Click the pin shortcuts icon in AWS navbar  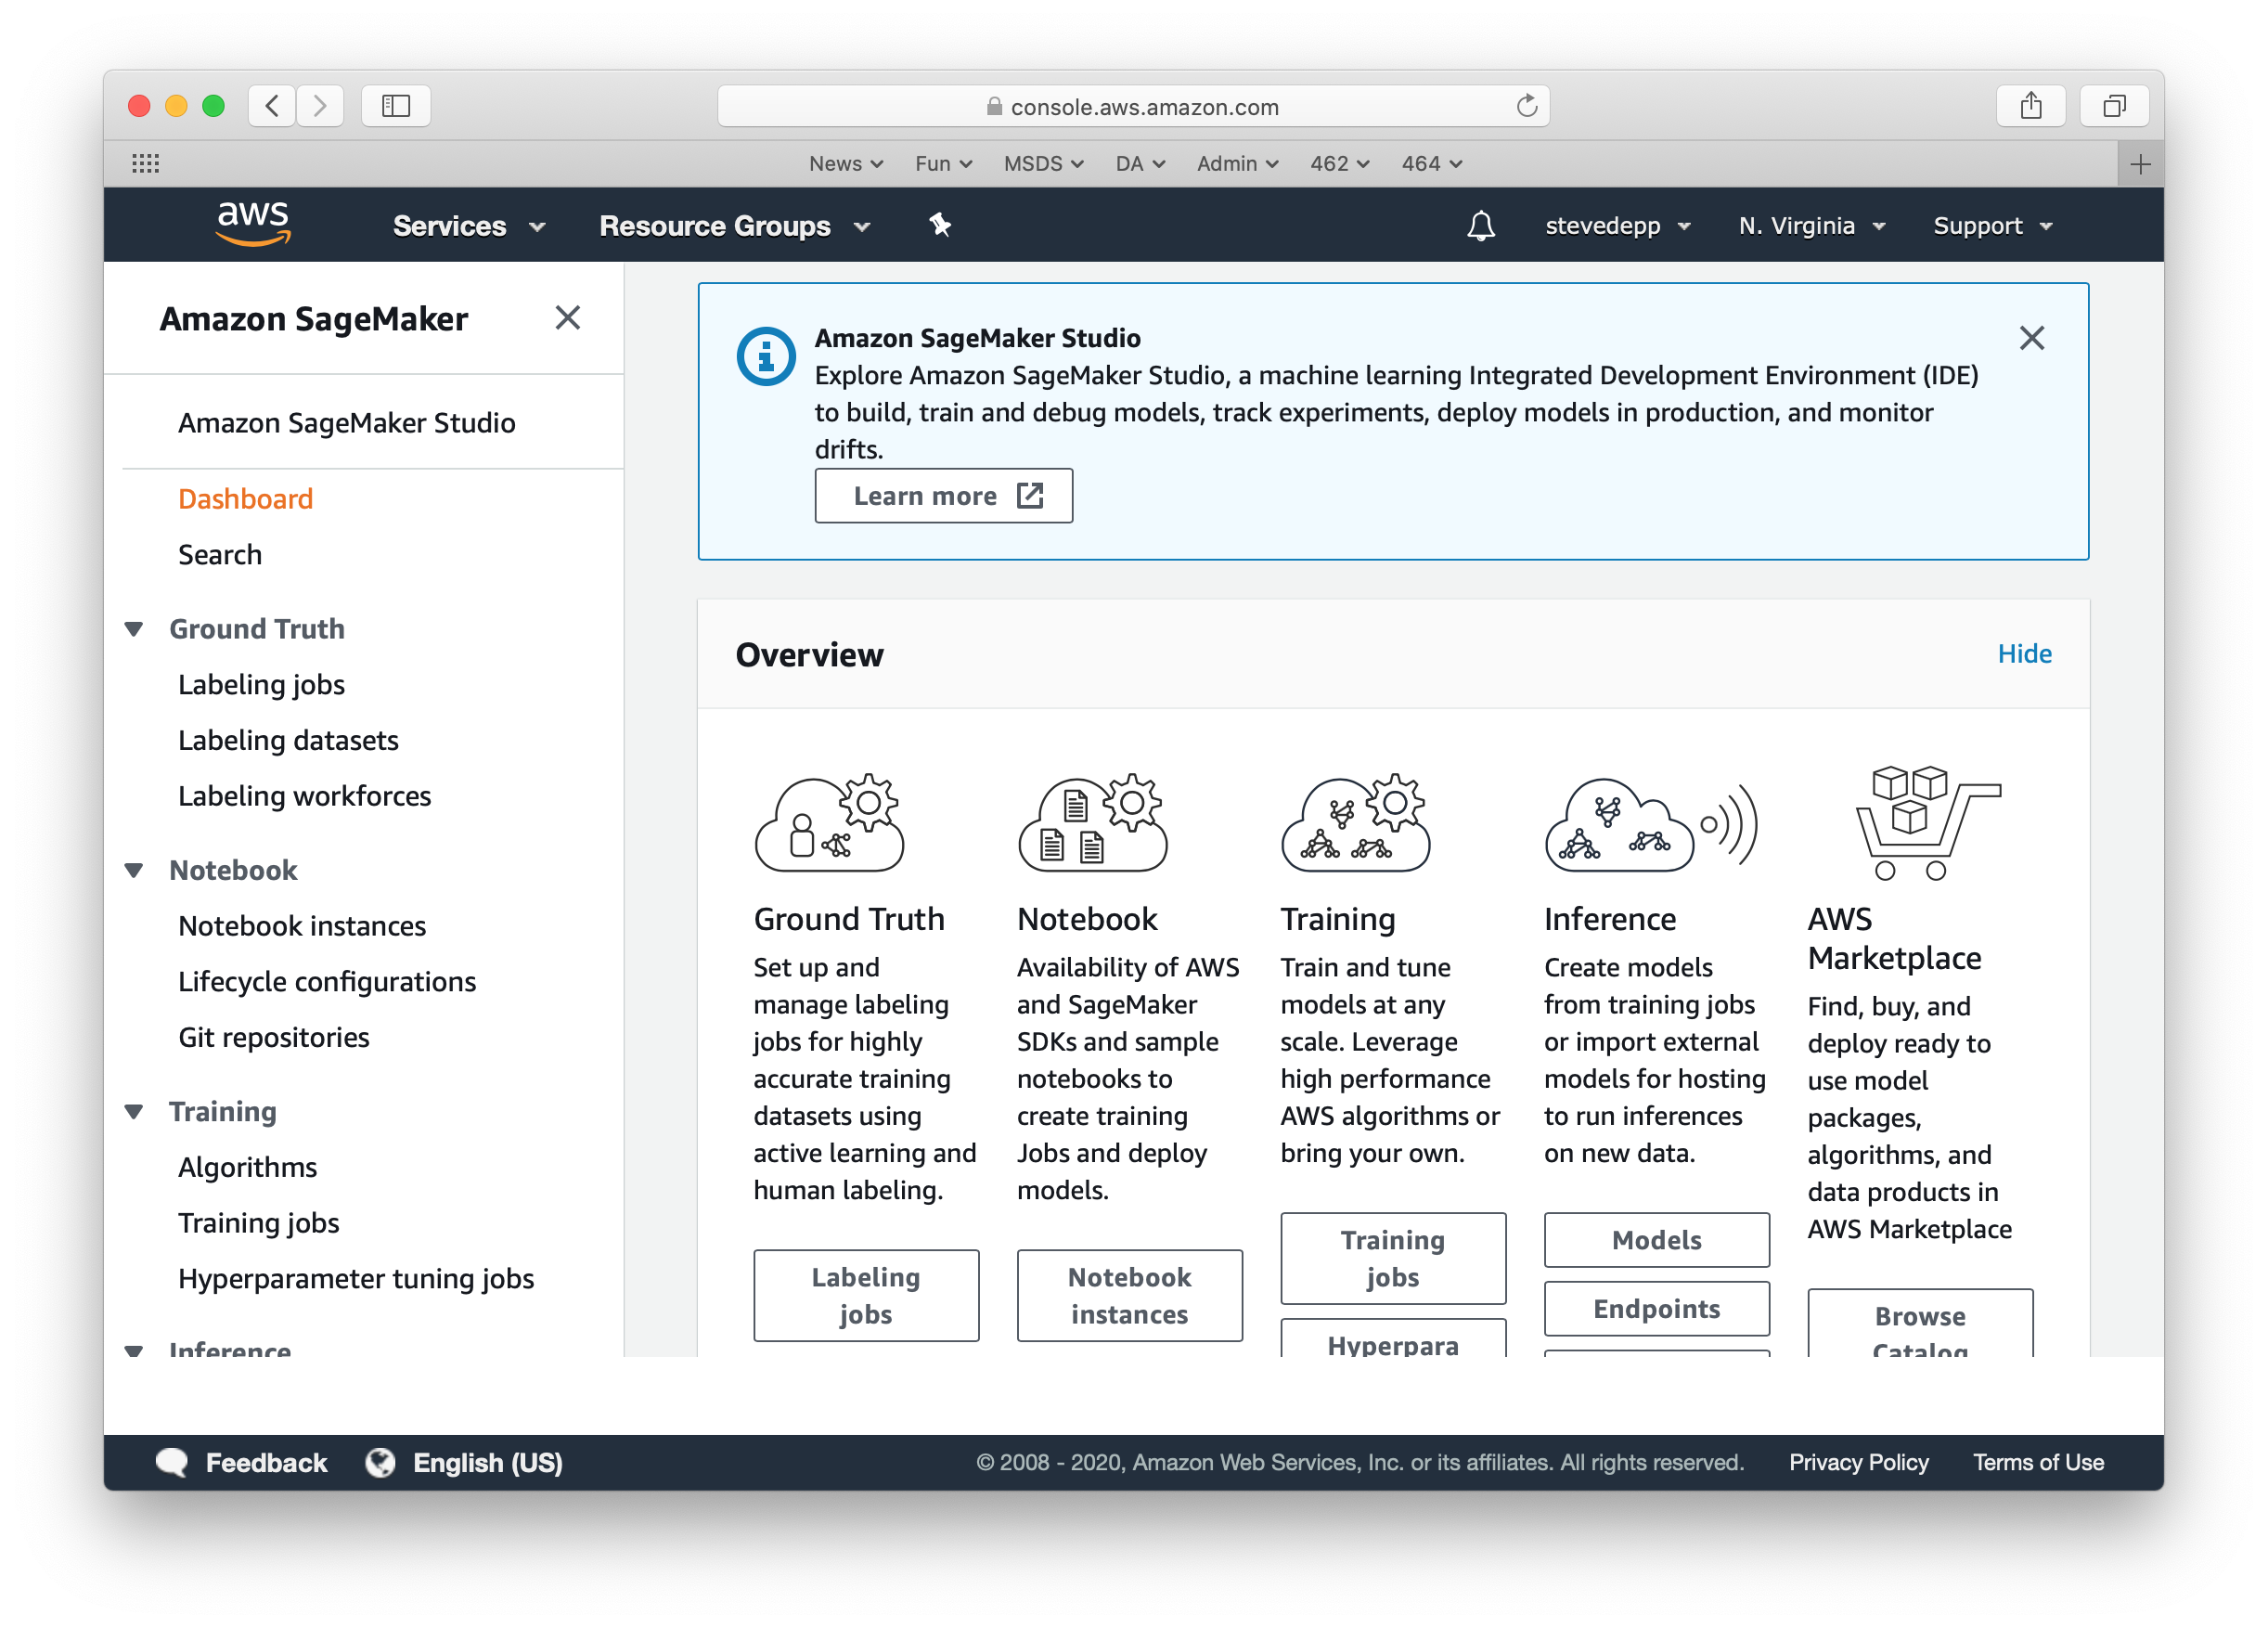point(939,225)
